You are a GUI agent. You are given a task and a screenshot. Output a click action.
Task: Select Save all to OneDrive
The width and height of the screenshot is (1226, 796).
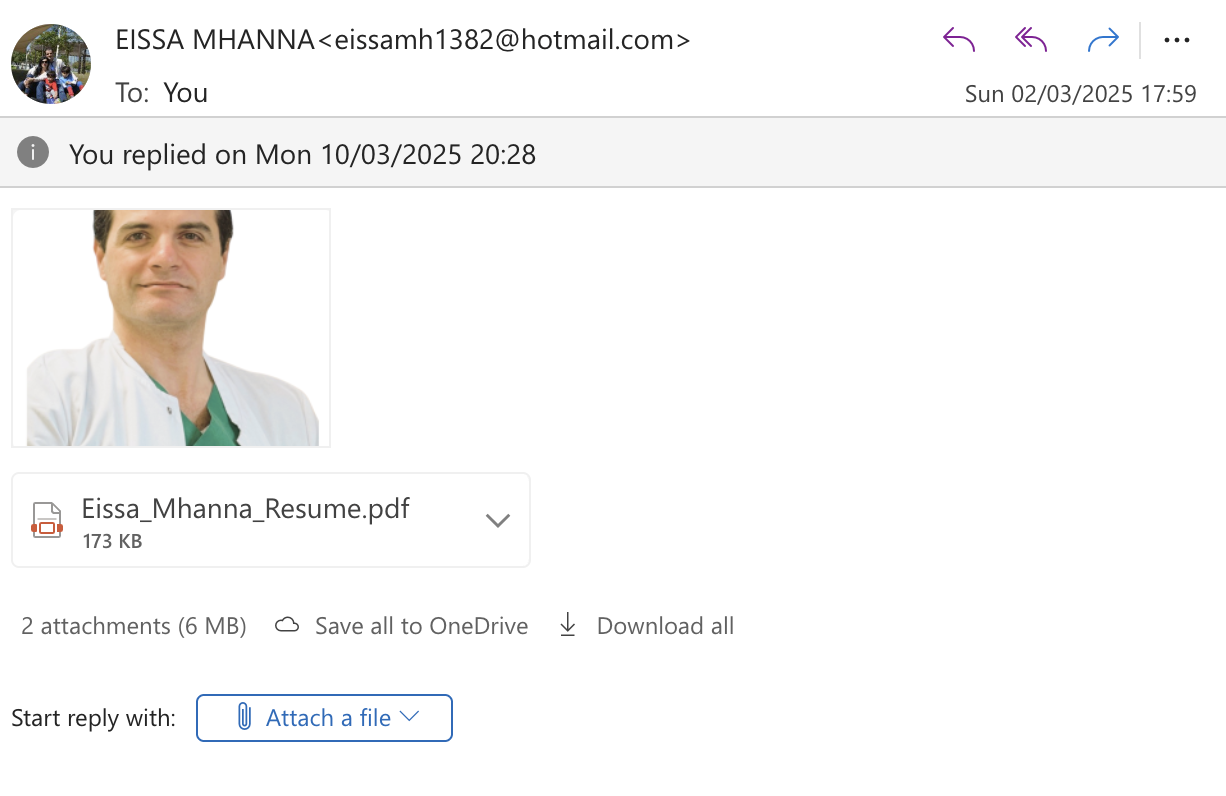(x=421, y=626)
